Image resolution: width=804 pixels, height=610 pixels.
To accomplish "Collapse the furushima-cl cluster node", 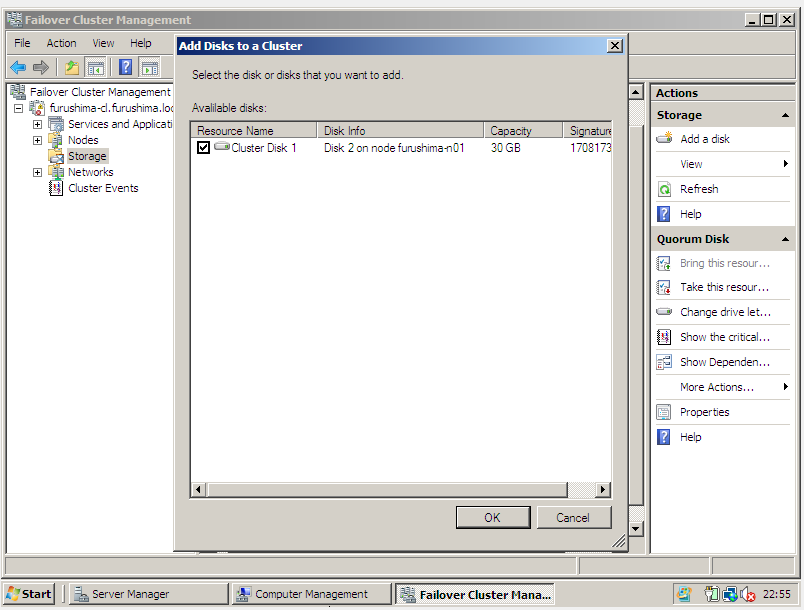I will click(18, 108).
